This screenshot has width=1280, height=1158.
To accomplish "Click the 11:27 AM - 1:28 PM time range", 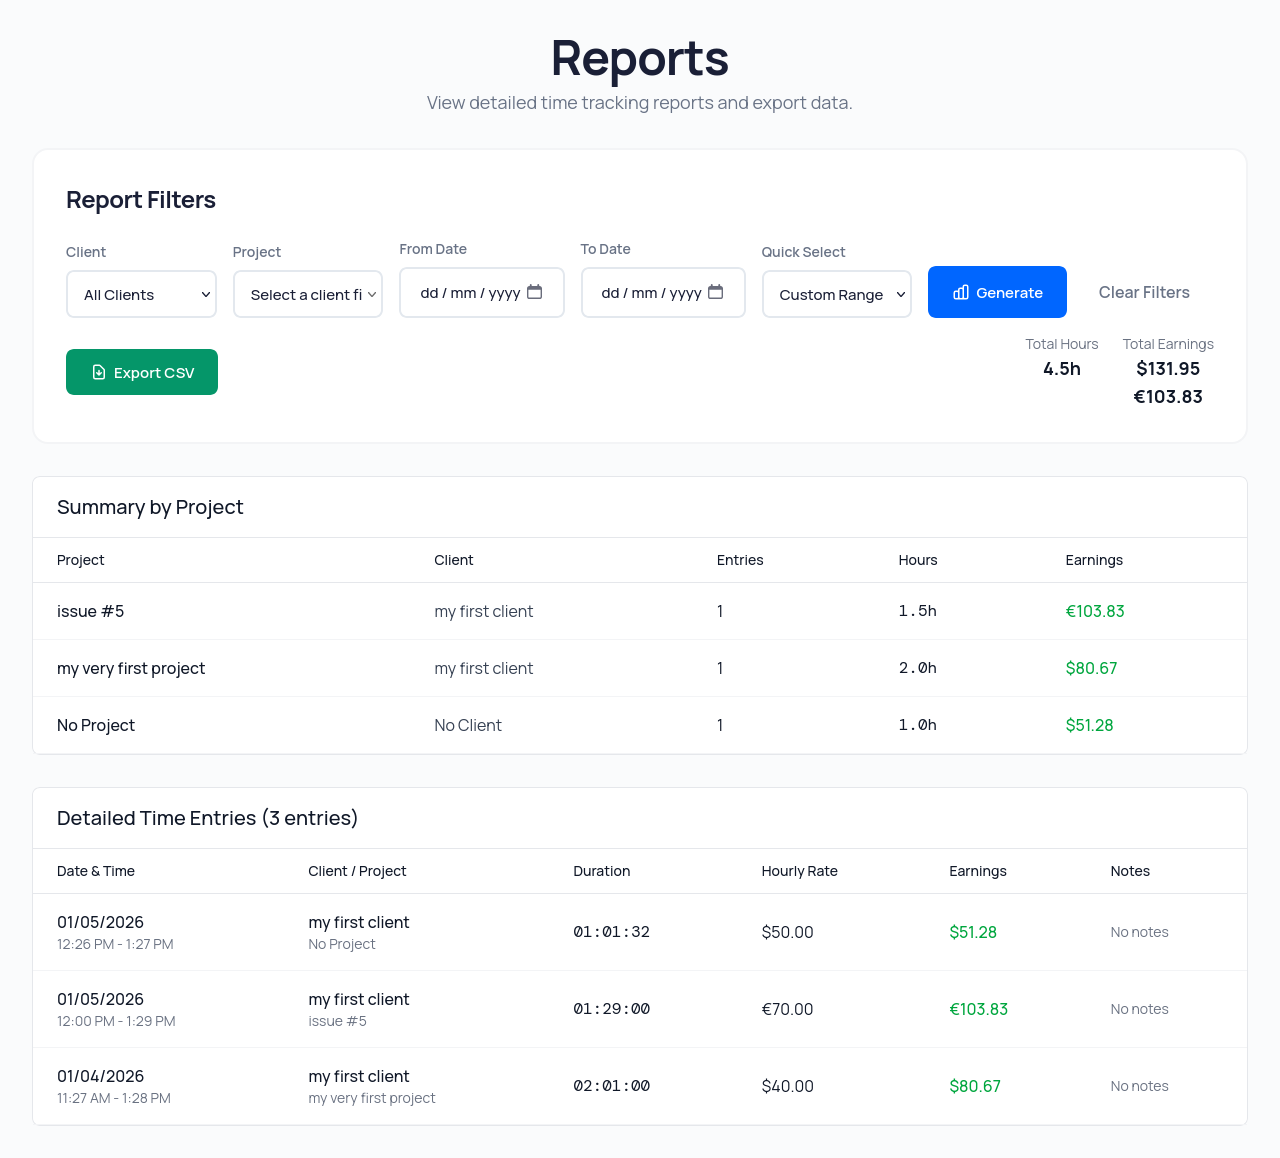I will (114, 1098).
